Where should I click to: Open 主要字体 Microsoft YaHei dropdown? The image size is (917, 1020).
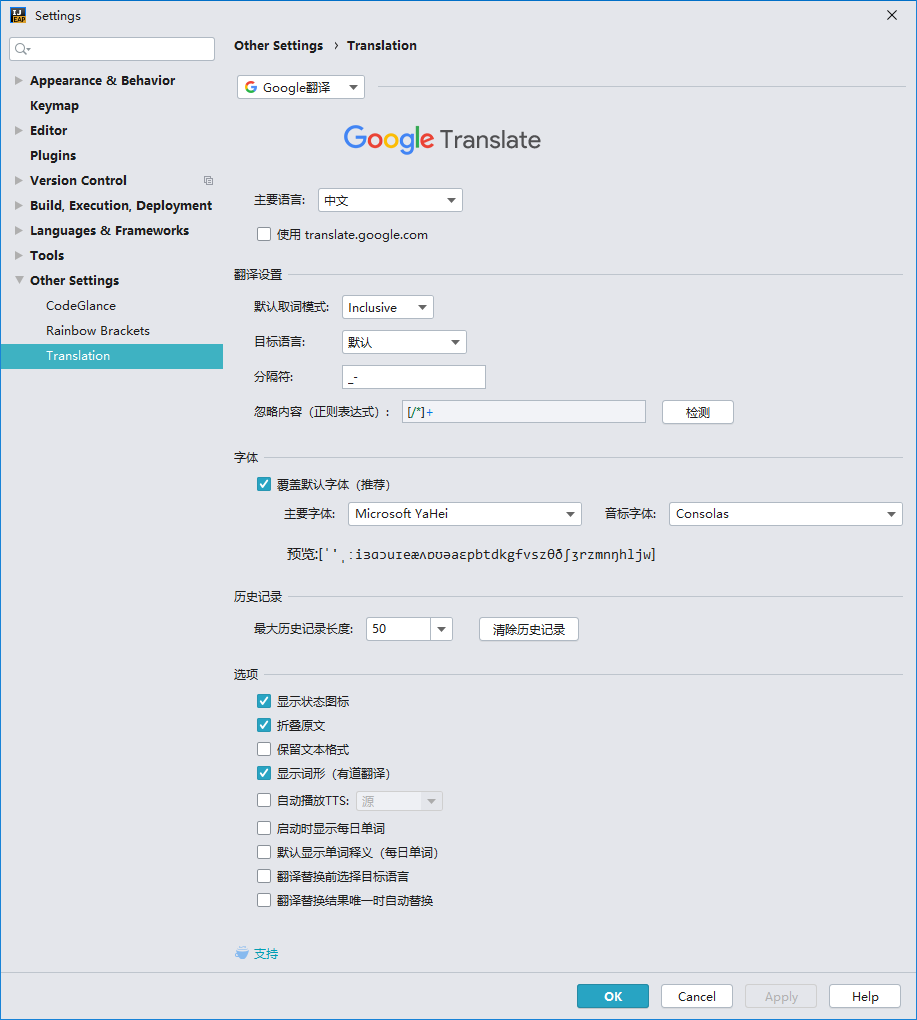[464, 514]
